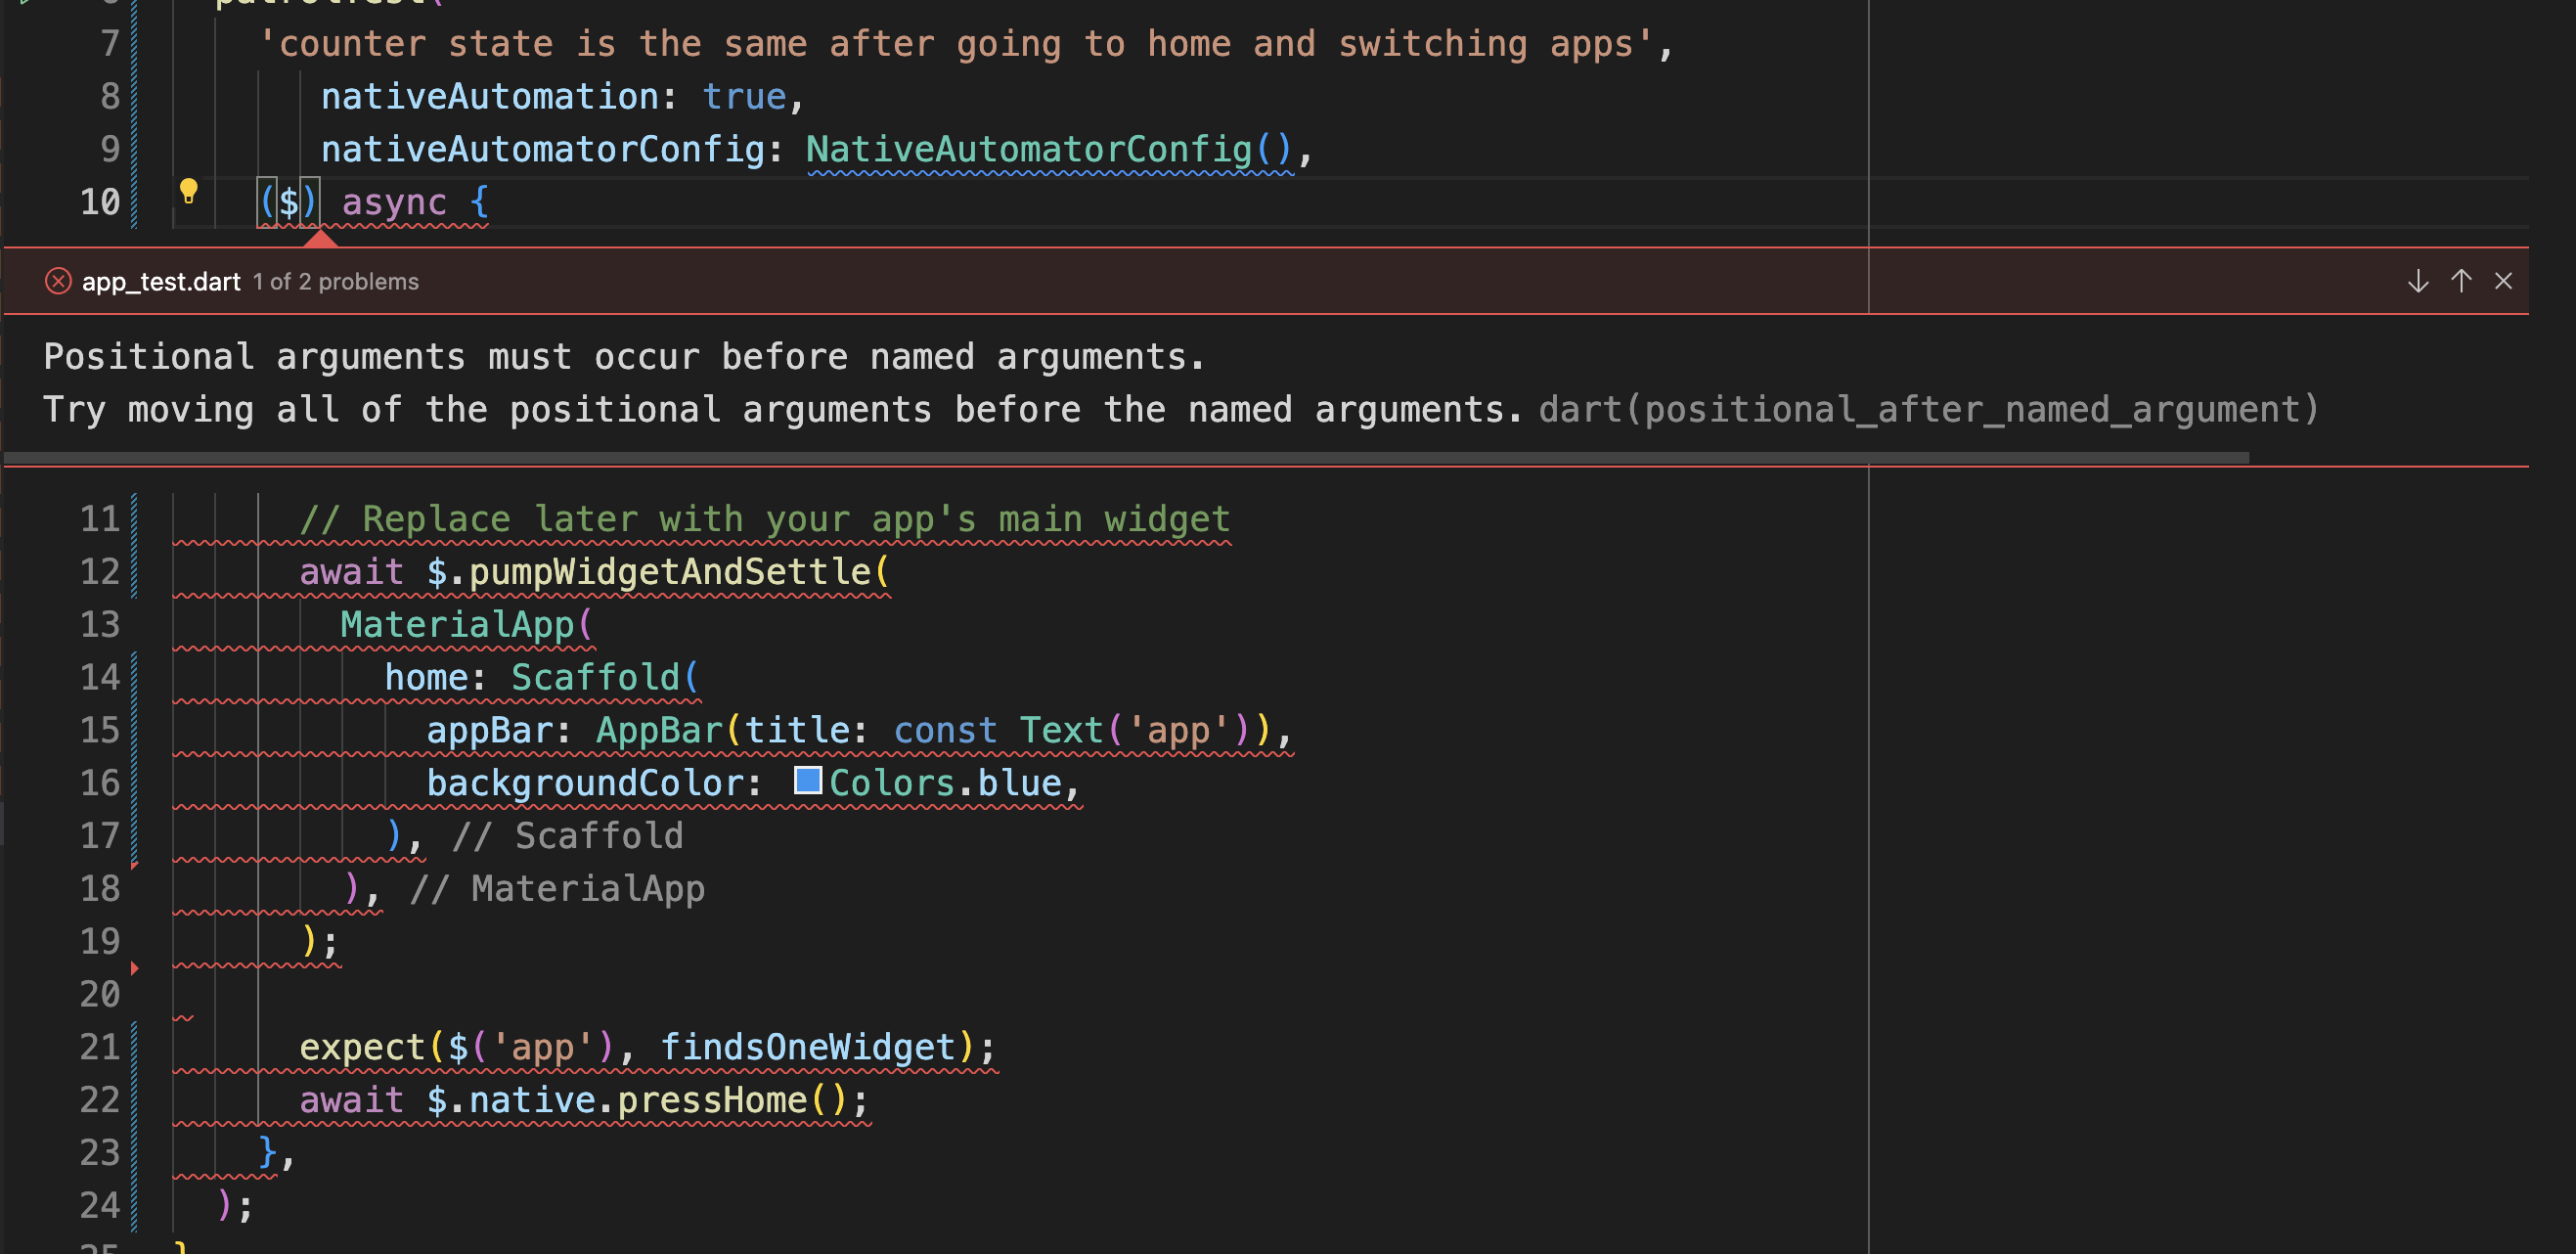
Task: Toggle a breakpoint in the gutter at line 12
Action: pyautogui.click(x=40, y=571)
